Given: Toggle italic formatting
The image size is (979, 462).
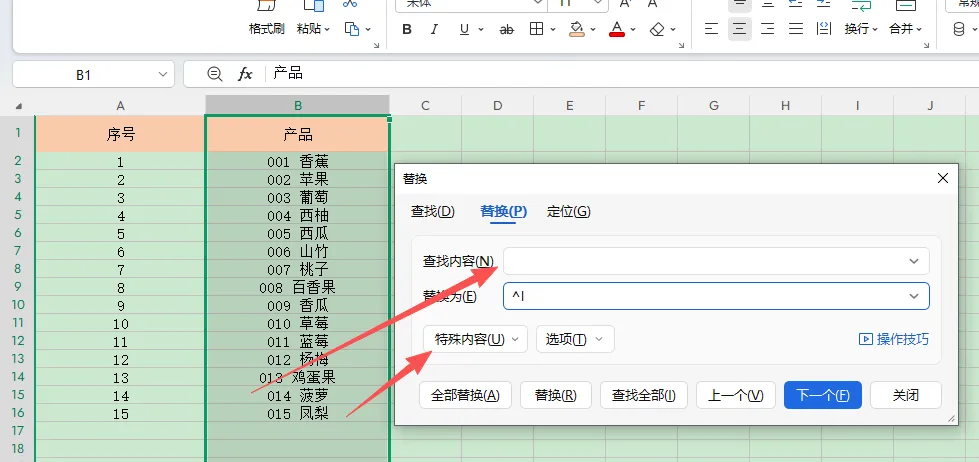Looking at the screenshot, I should click(435, 29).
